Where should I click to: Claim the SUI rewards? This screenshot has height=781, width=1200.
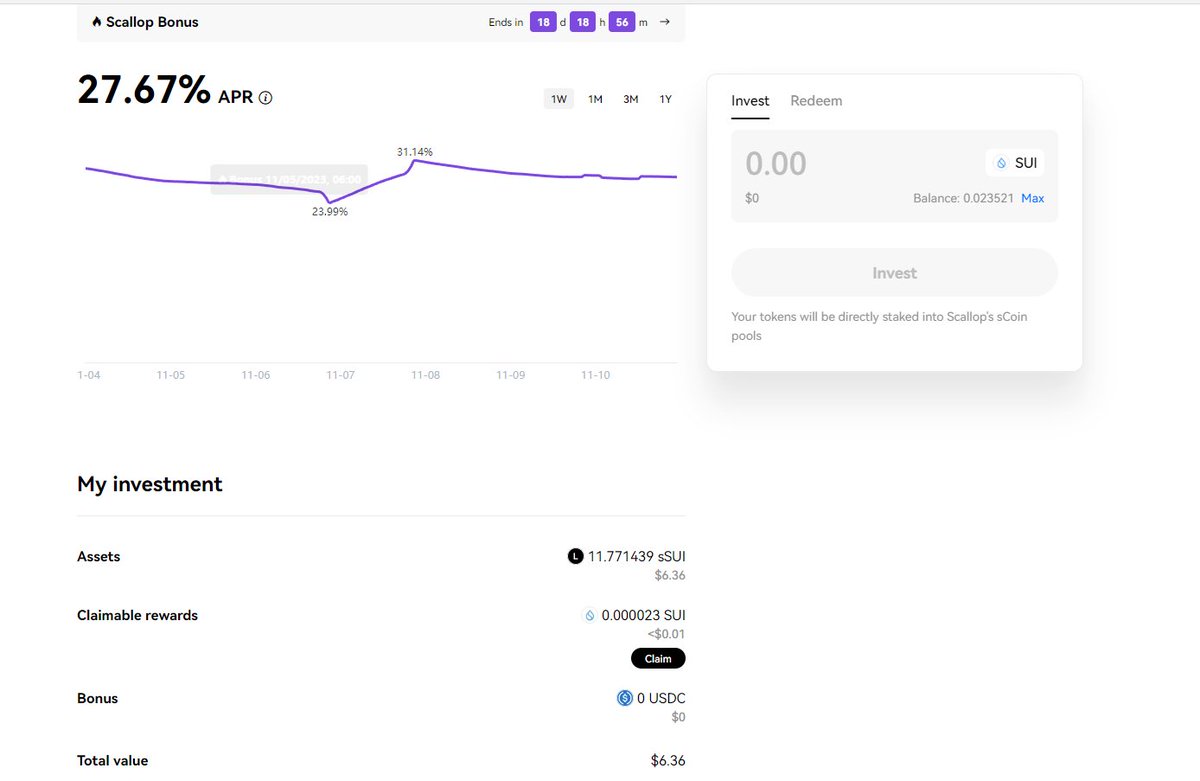[658, 658]
